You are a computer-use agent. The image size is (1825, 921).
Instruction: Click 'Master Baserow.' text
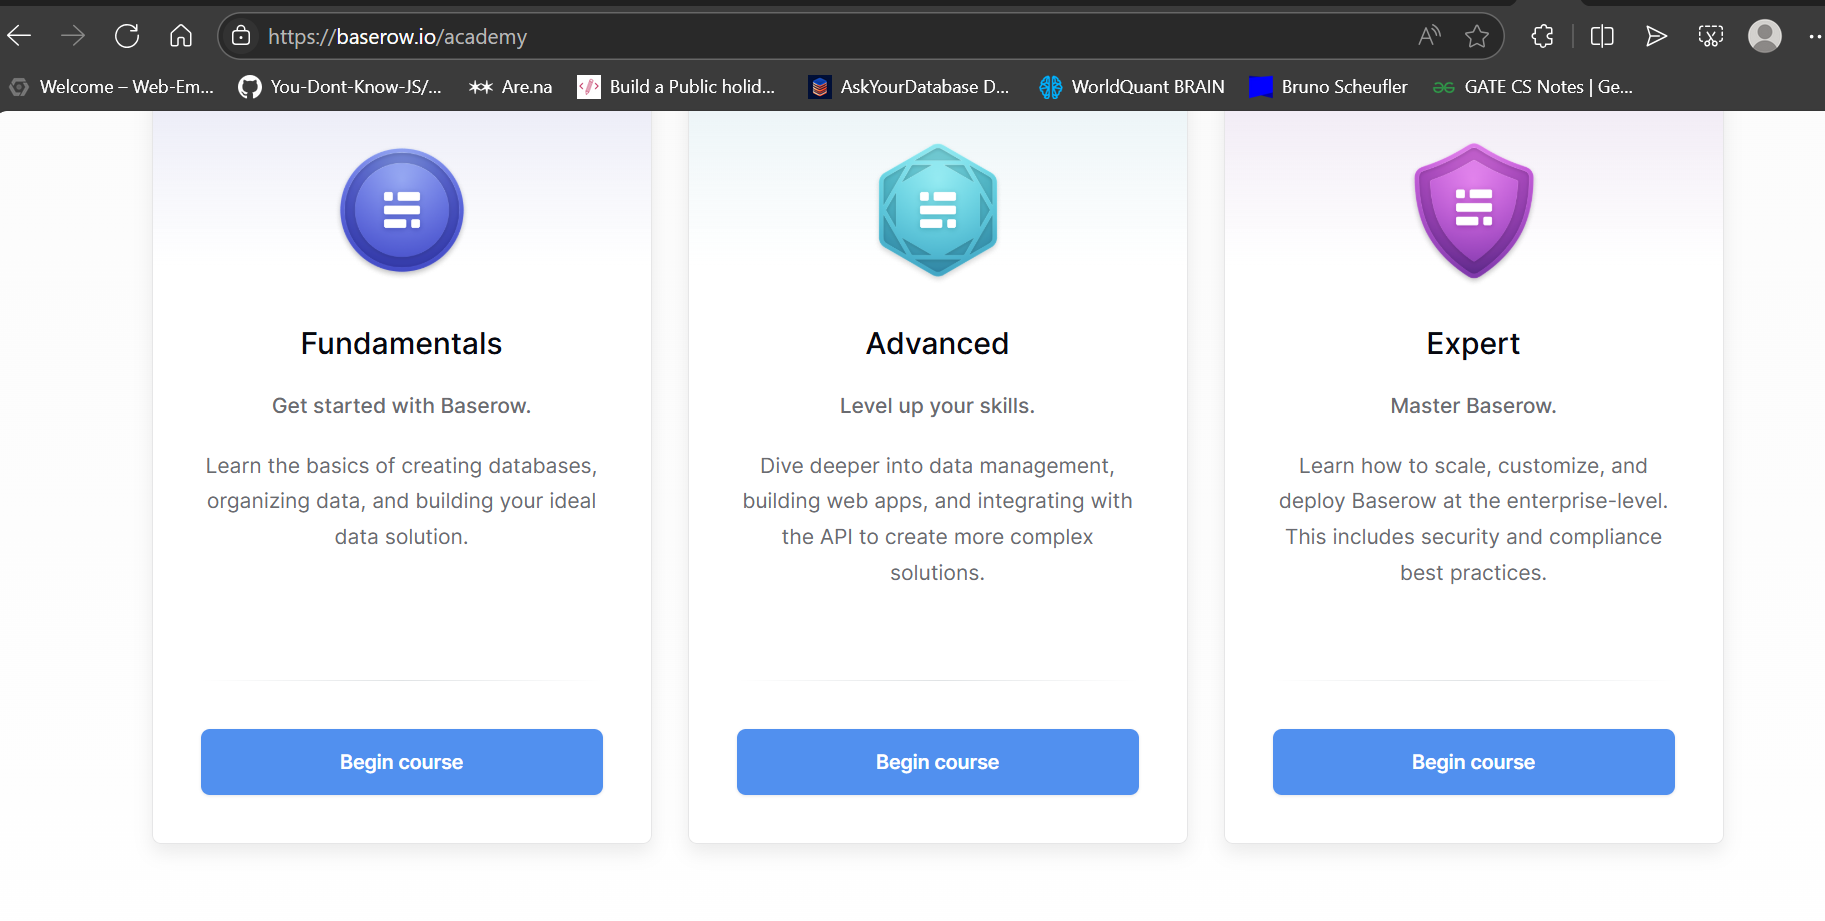(x=1474, y=406)
